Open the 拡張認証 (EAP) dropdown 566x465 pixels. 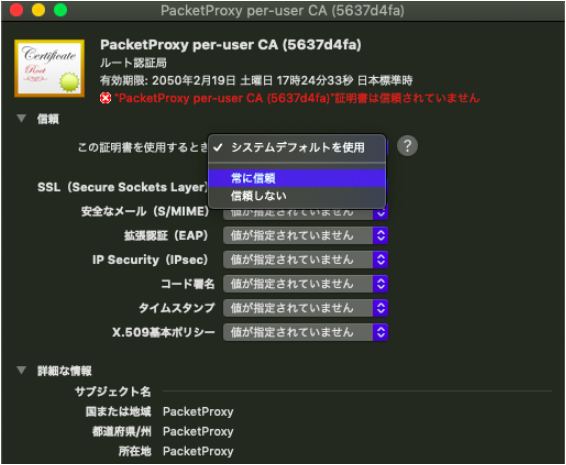click(305, 235)
